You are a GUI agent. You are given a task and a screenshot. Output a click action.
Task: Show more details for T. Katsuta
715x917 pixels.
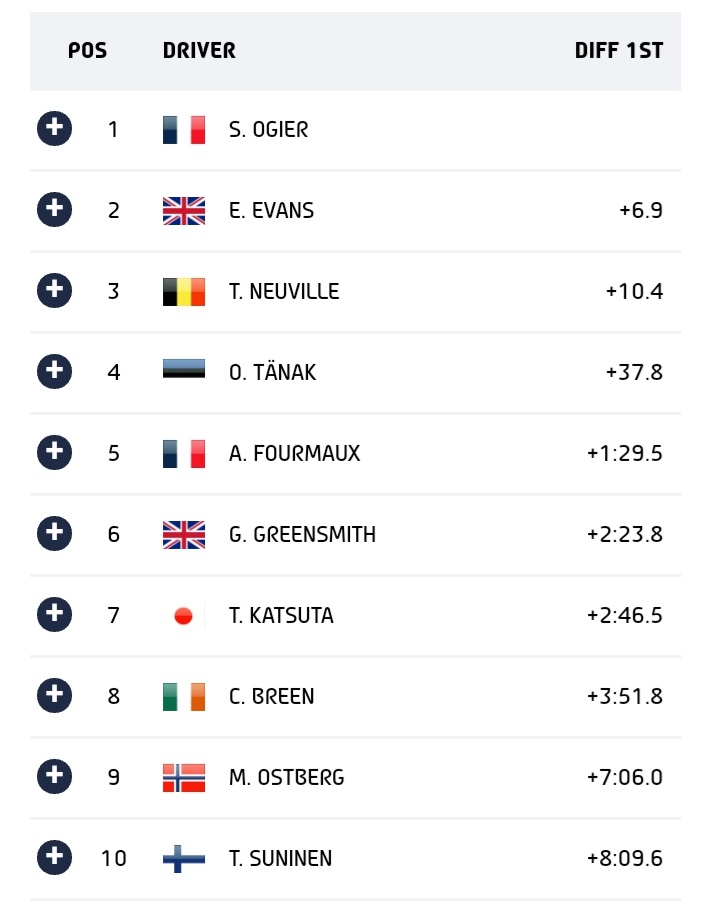(54, 615)
